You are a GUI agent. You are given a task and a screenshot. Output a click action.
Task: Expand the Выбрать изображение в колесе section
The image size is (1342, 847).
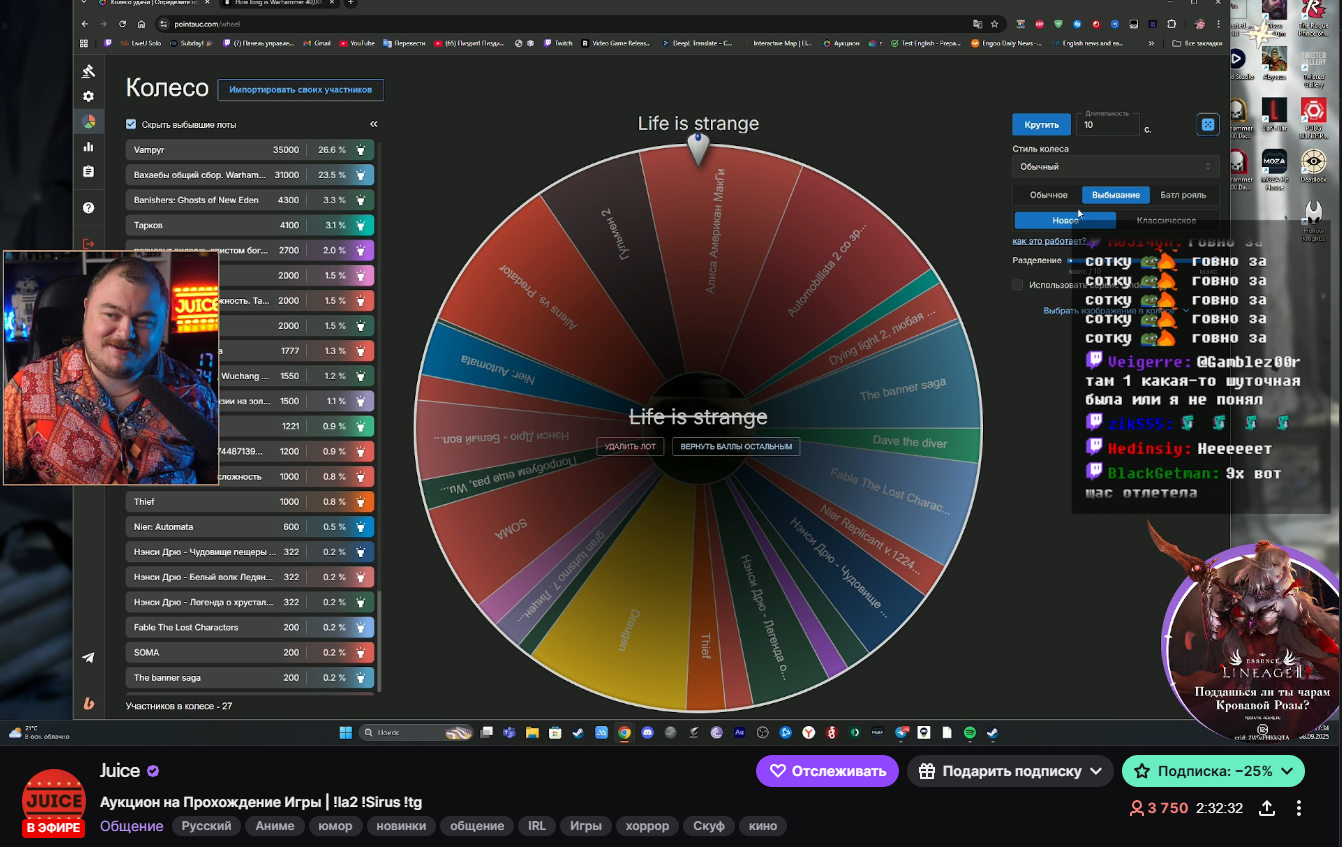click(1115, 311)
